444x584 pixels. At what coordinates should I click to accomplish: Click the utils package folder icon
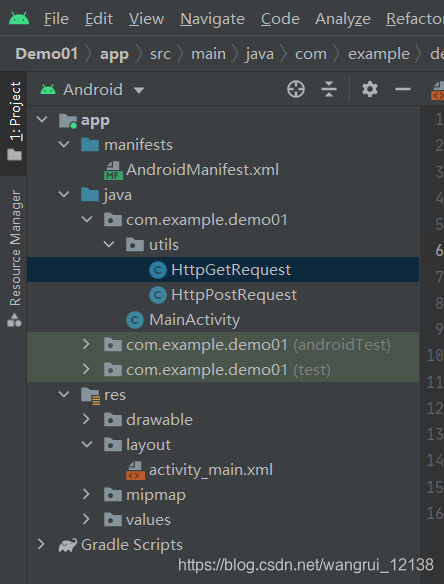pos(135,245)
